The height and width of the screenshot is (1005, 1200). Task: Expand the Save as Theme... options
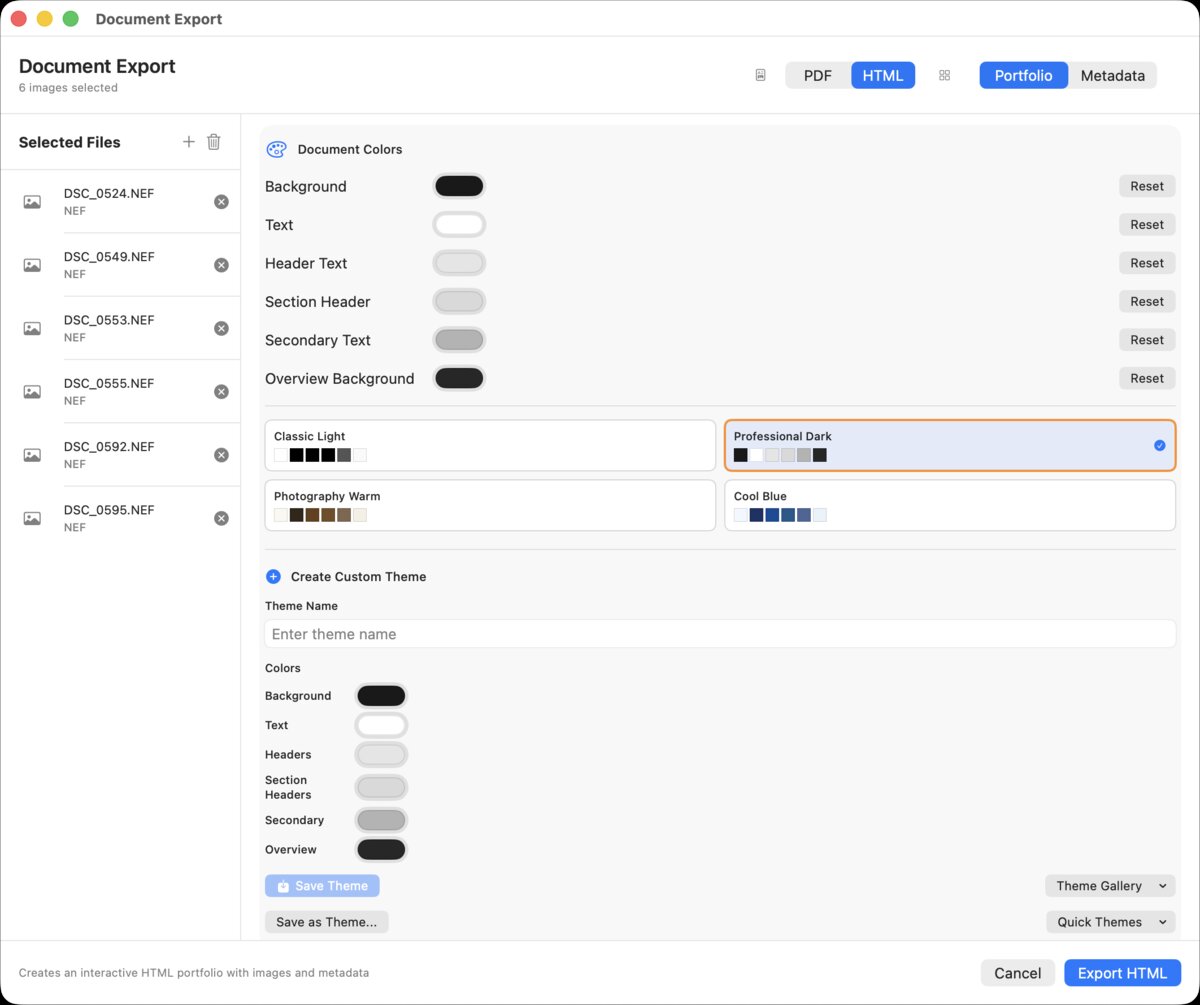(x=326, y=921)
